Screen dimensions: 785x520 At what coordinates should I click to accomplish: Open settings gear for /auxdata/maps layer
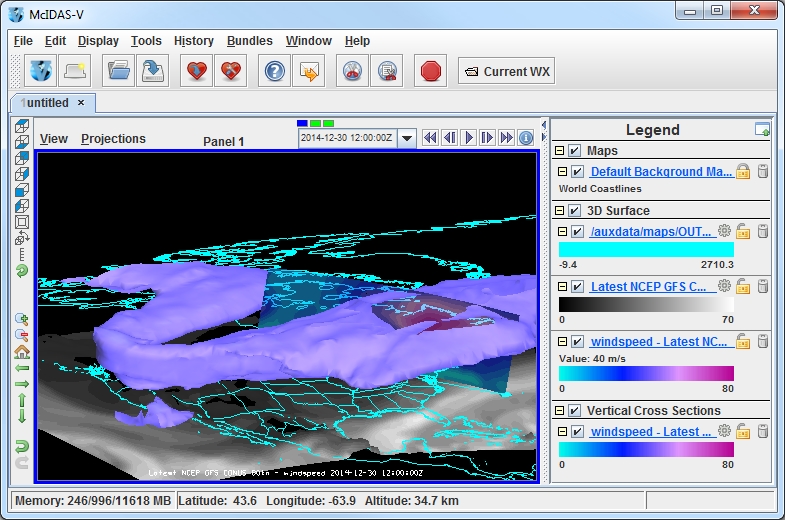(x=724, y=231)
